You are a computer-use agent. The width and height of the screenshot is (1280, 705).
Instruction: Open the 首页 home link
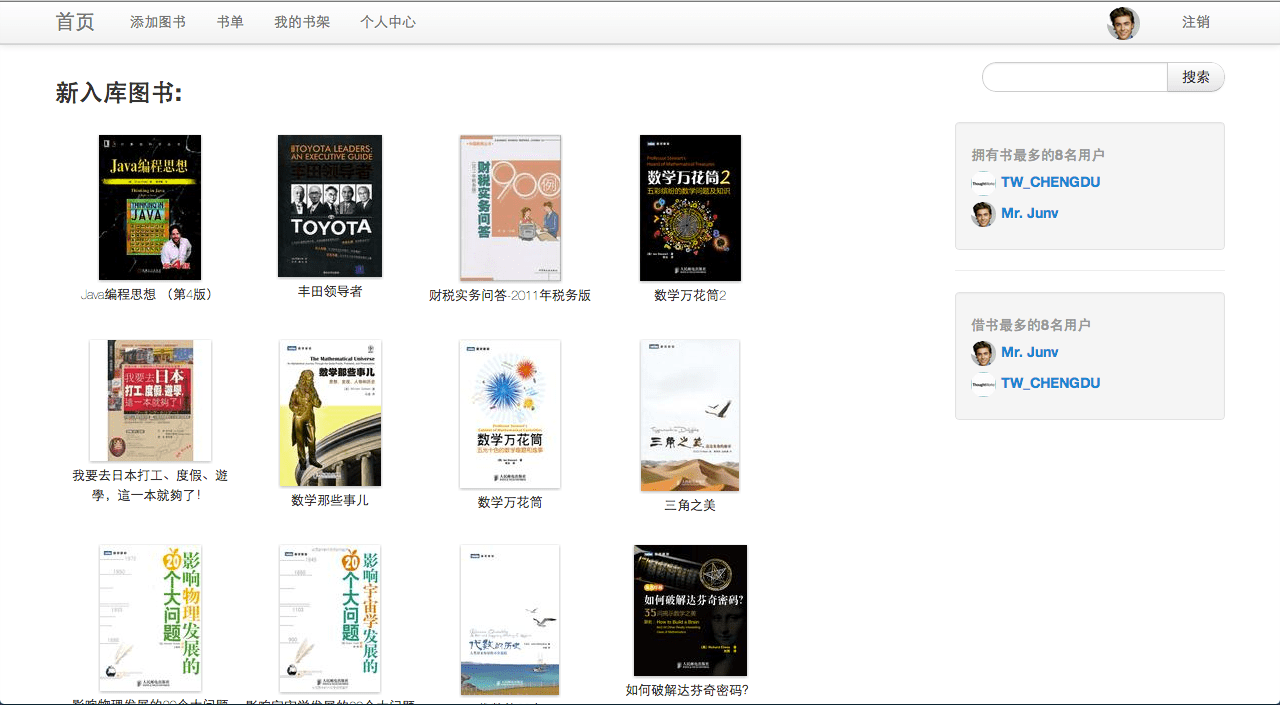(75, 22)
